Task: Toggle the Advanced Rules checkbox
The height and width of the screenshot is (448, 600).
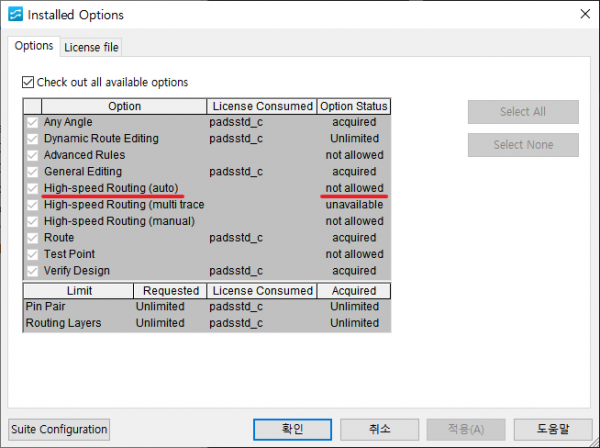Action: (x=33, y=155)
